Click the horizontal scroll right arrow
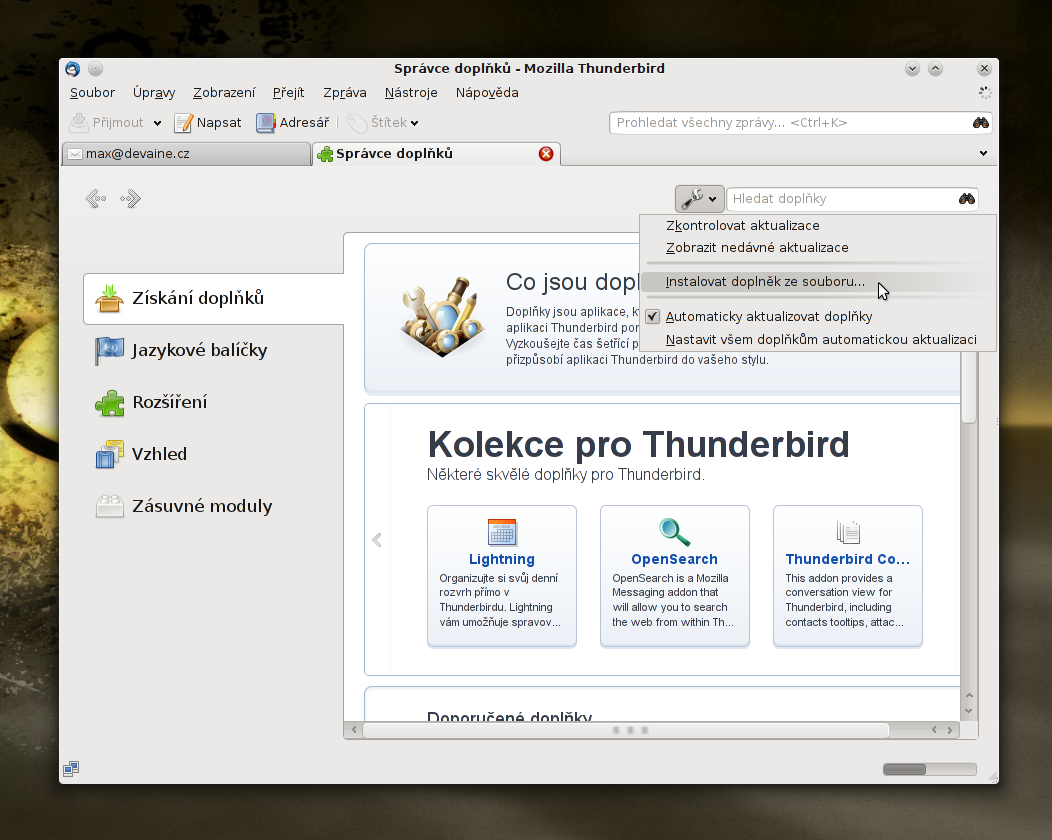This screenshot has width=1052, height=840. click(x=950, y=730)
